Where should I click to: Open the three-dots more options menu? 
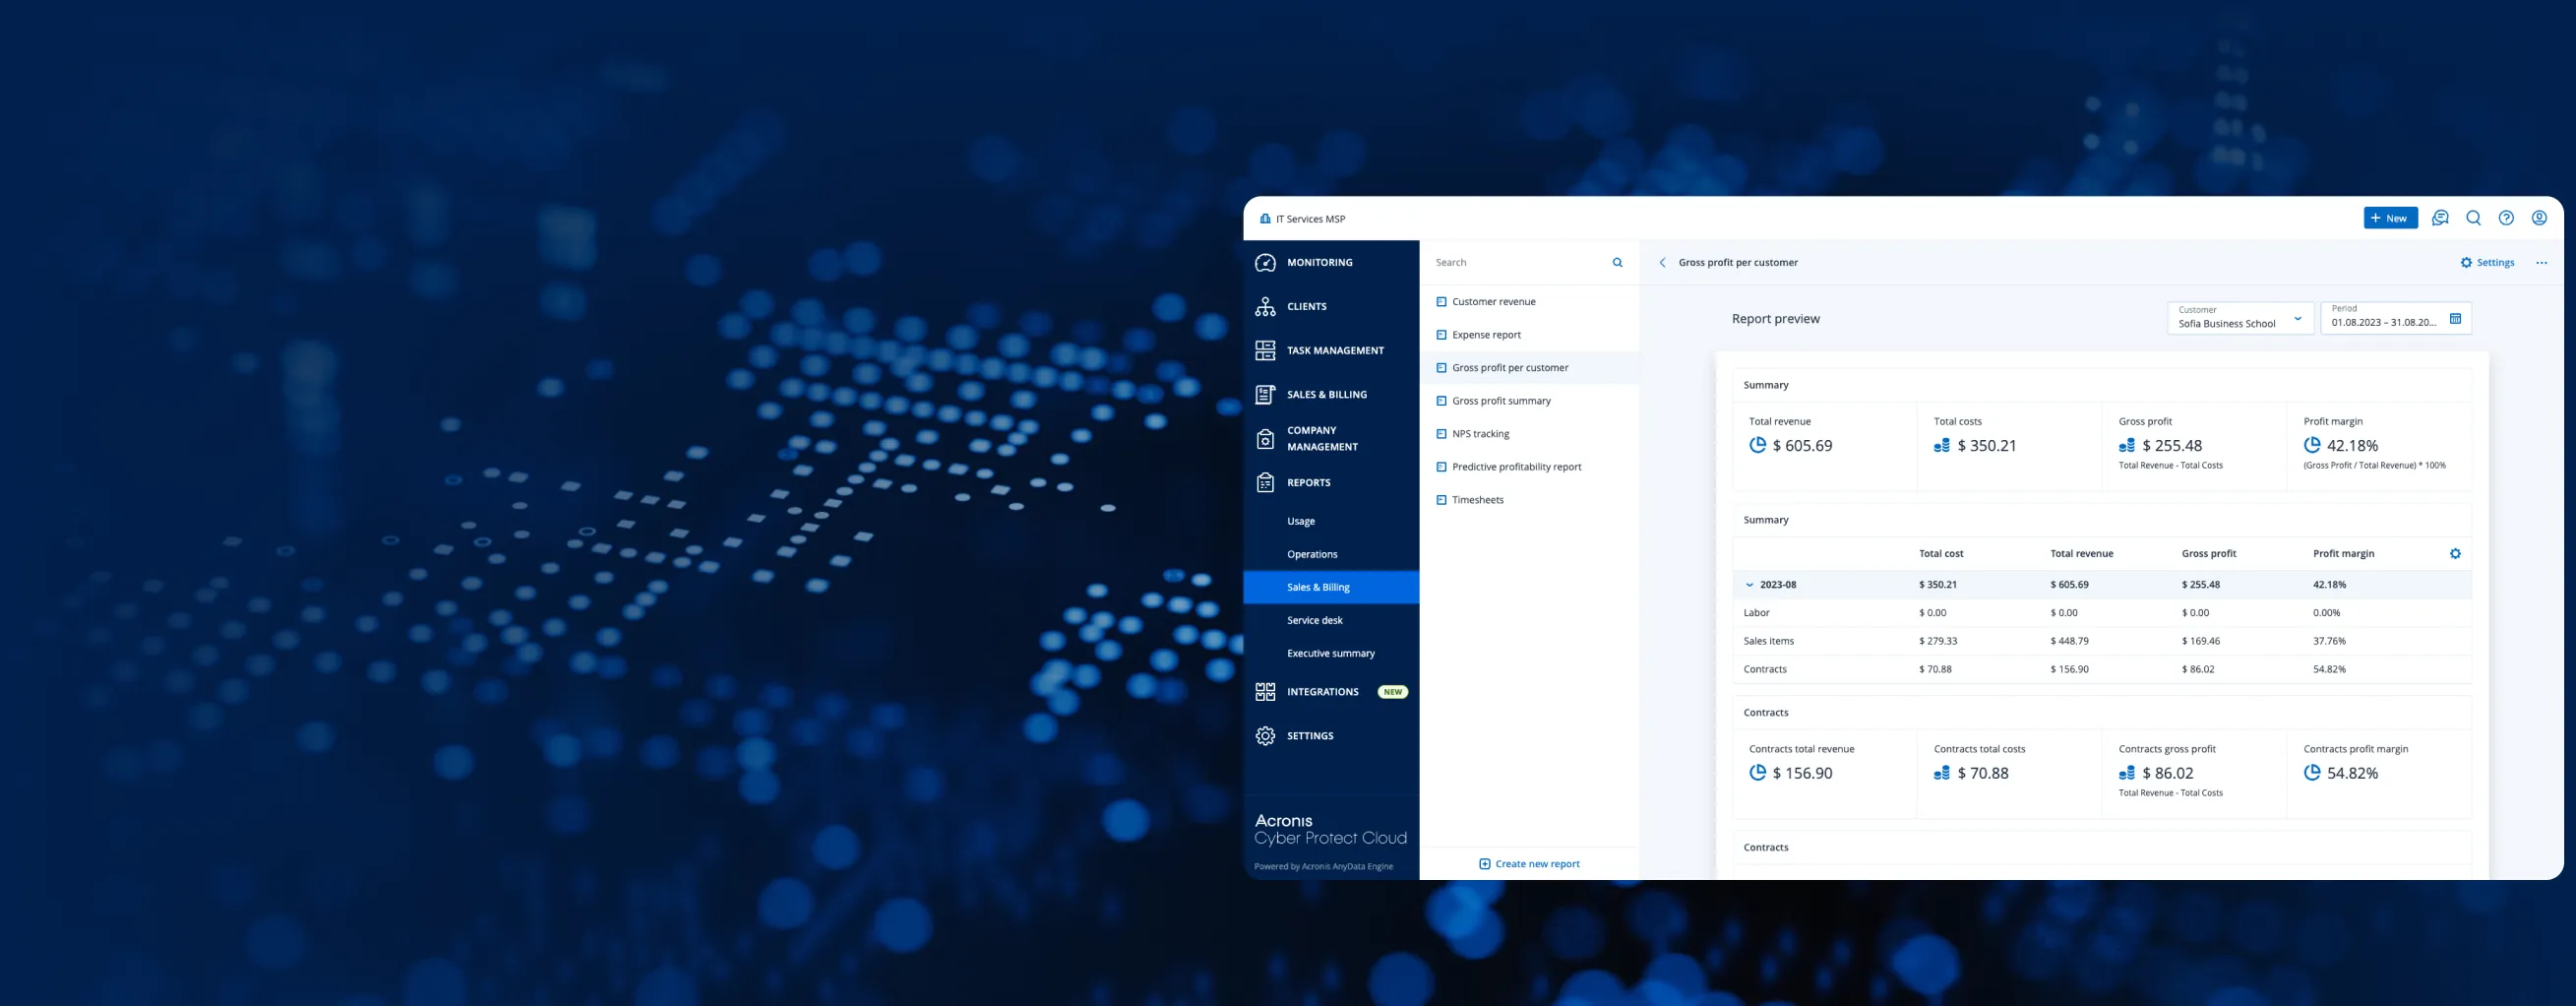(2541, 263)
